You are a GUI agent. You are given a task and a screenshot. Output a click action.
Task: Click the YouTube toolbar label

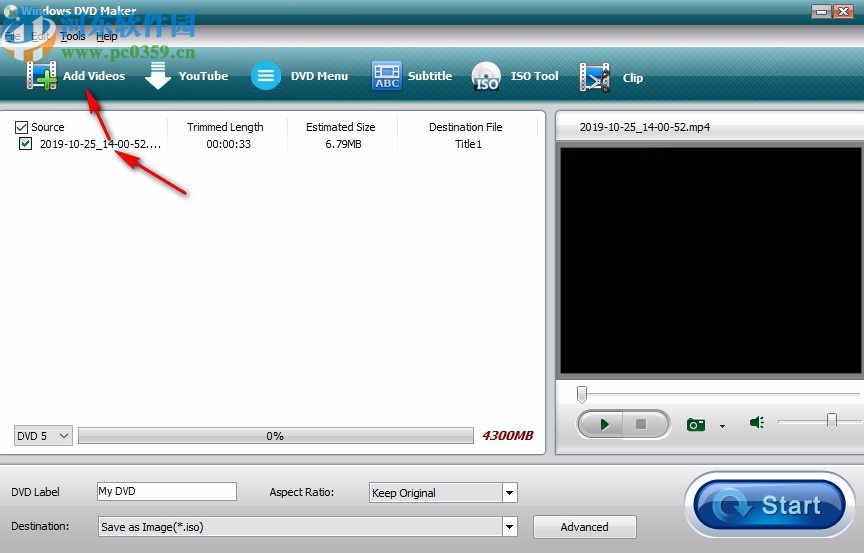coord(203,76)
